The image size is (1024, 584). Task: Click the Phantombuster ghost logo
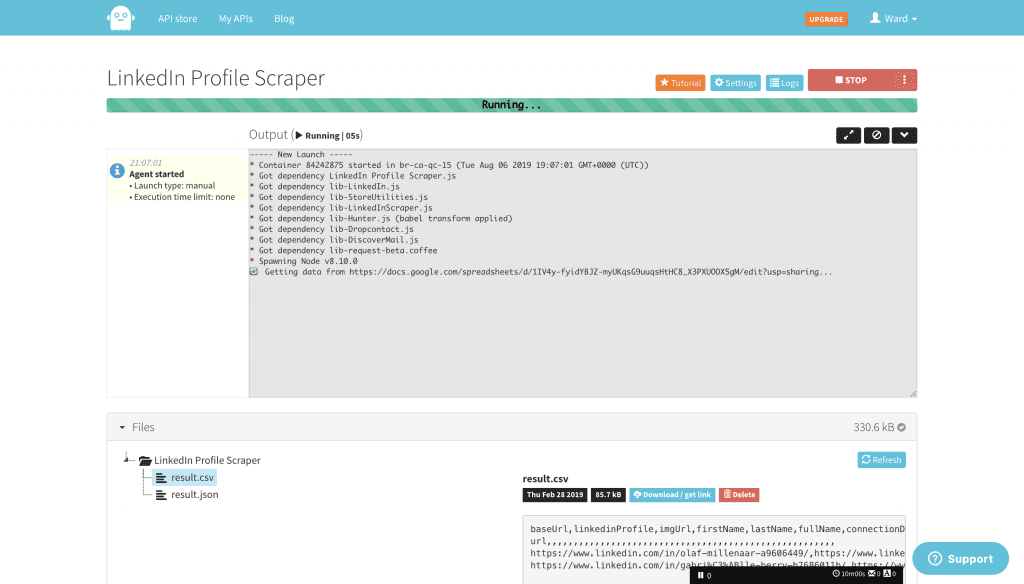pyautogui.click(x=121, y=18)
